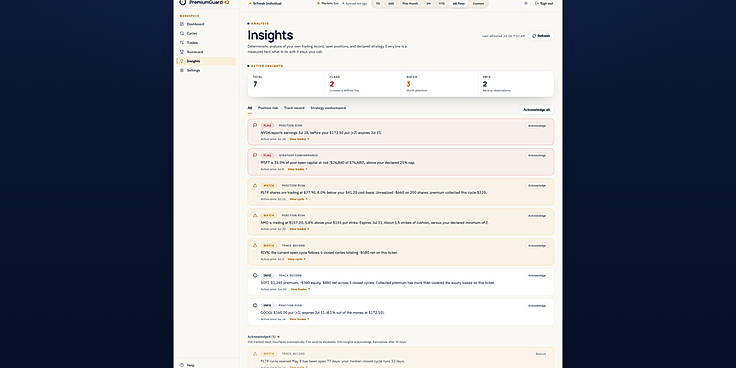Acknowledge the AMD put strike insight
Screen dimensions: 736x368
(x=537, y=215)
